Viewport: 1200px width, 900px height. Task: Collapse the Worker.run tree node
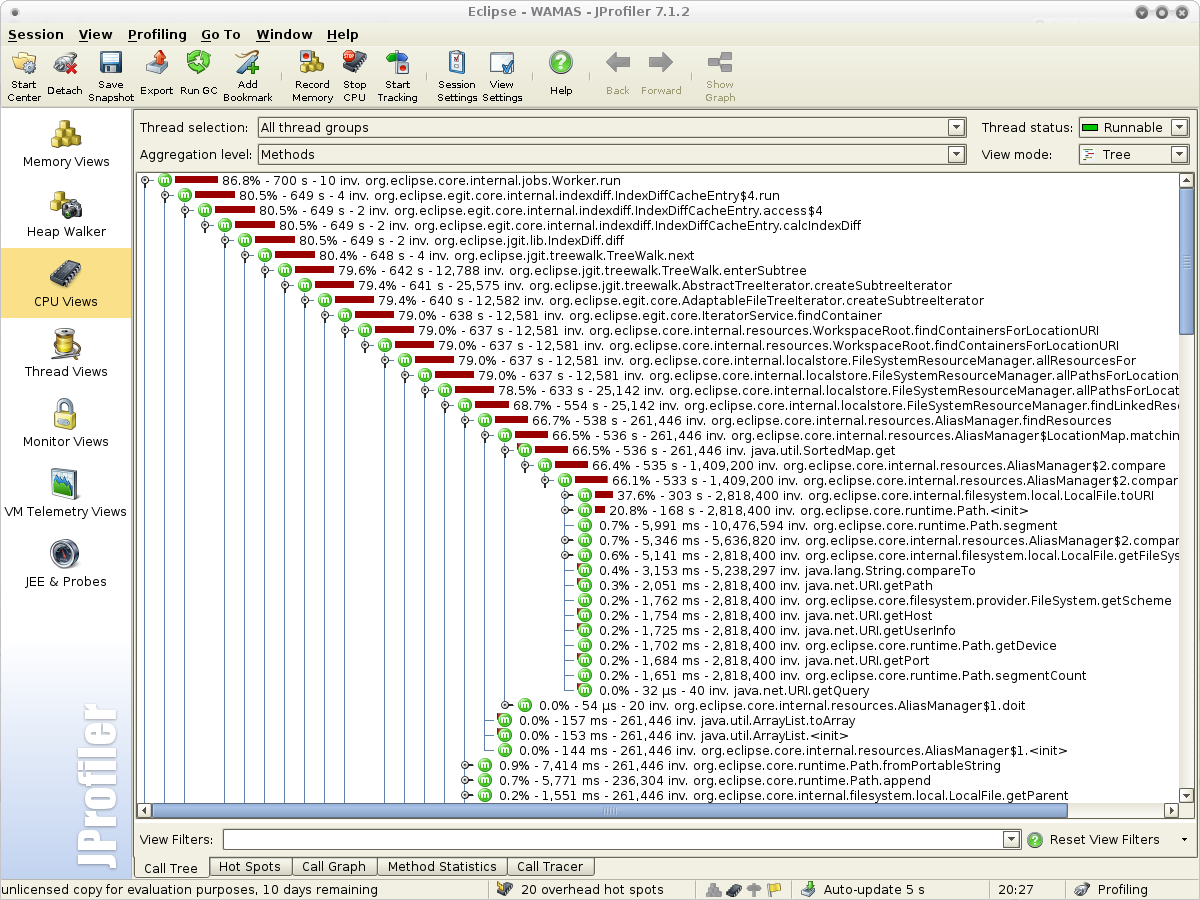pos(145,181)
